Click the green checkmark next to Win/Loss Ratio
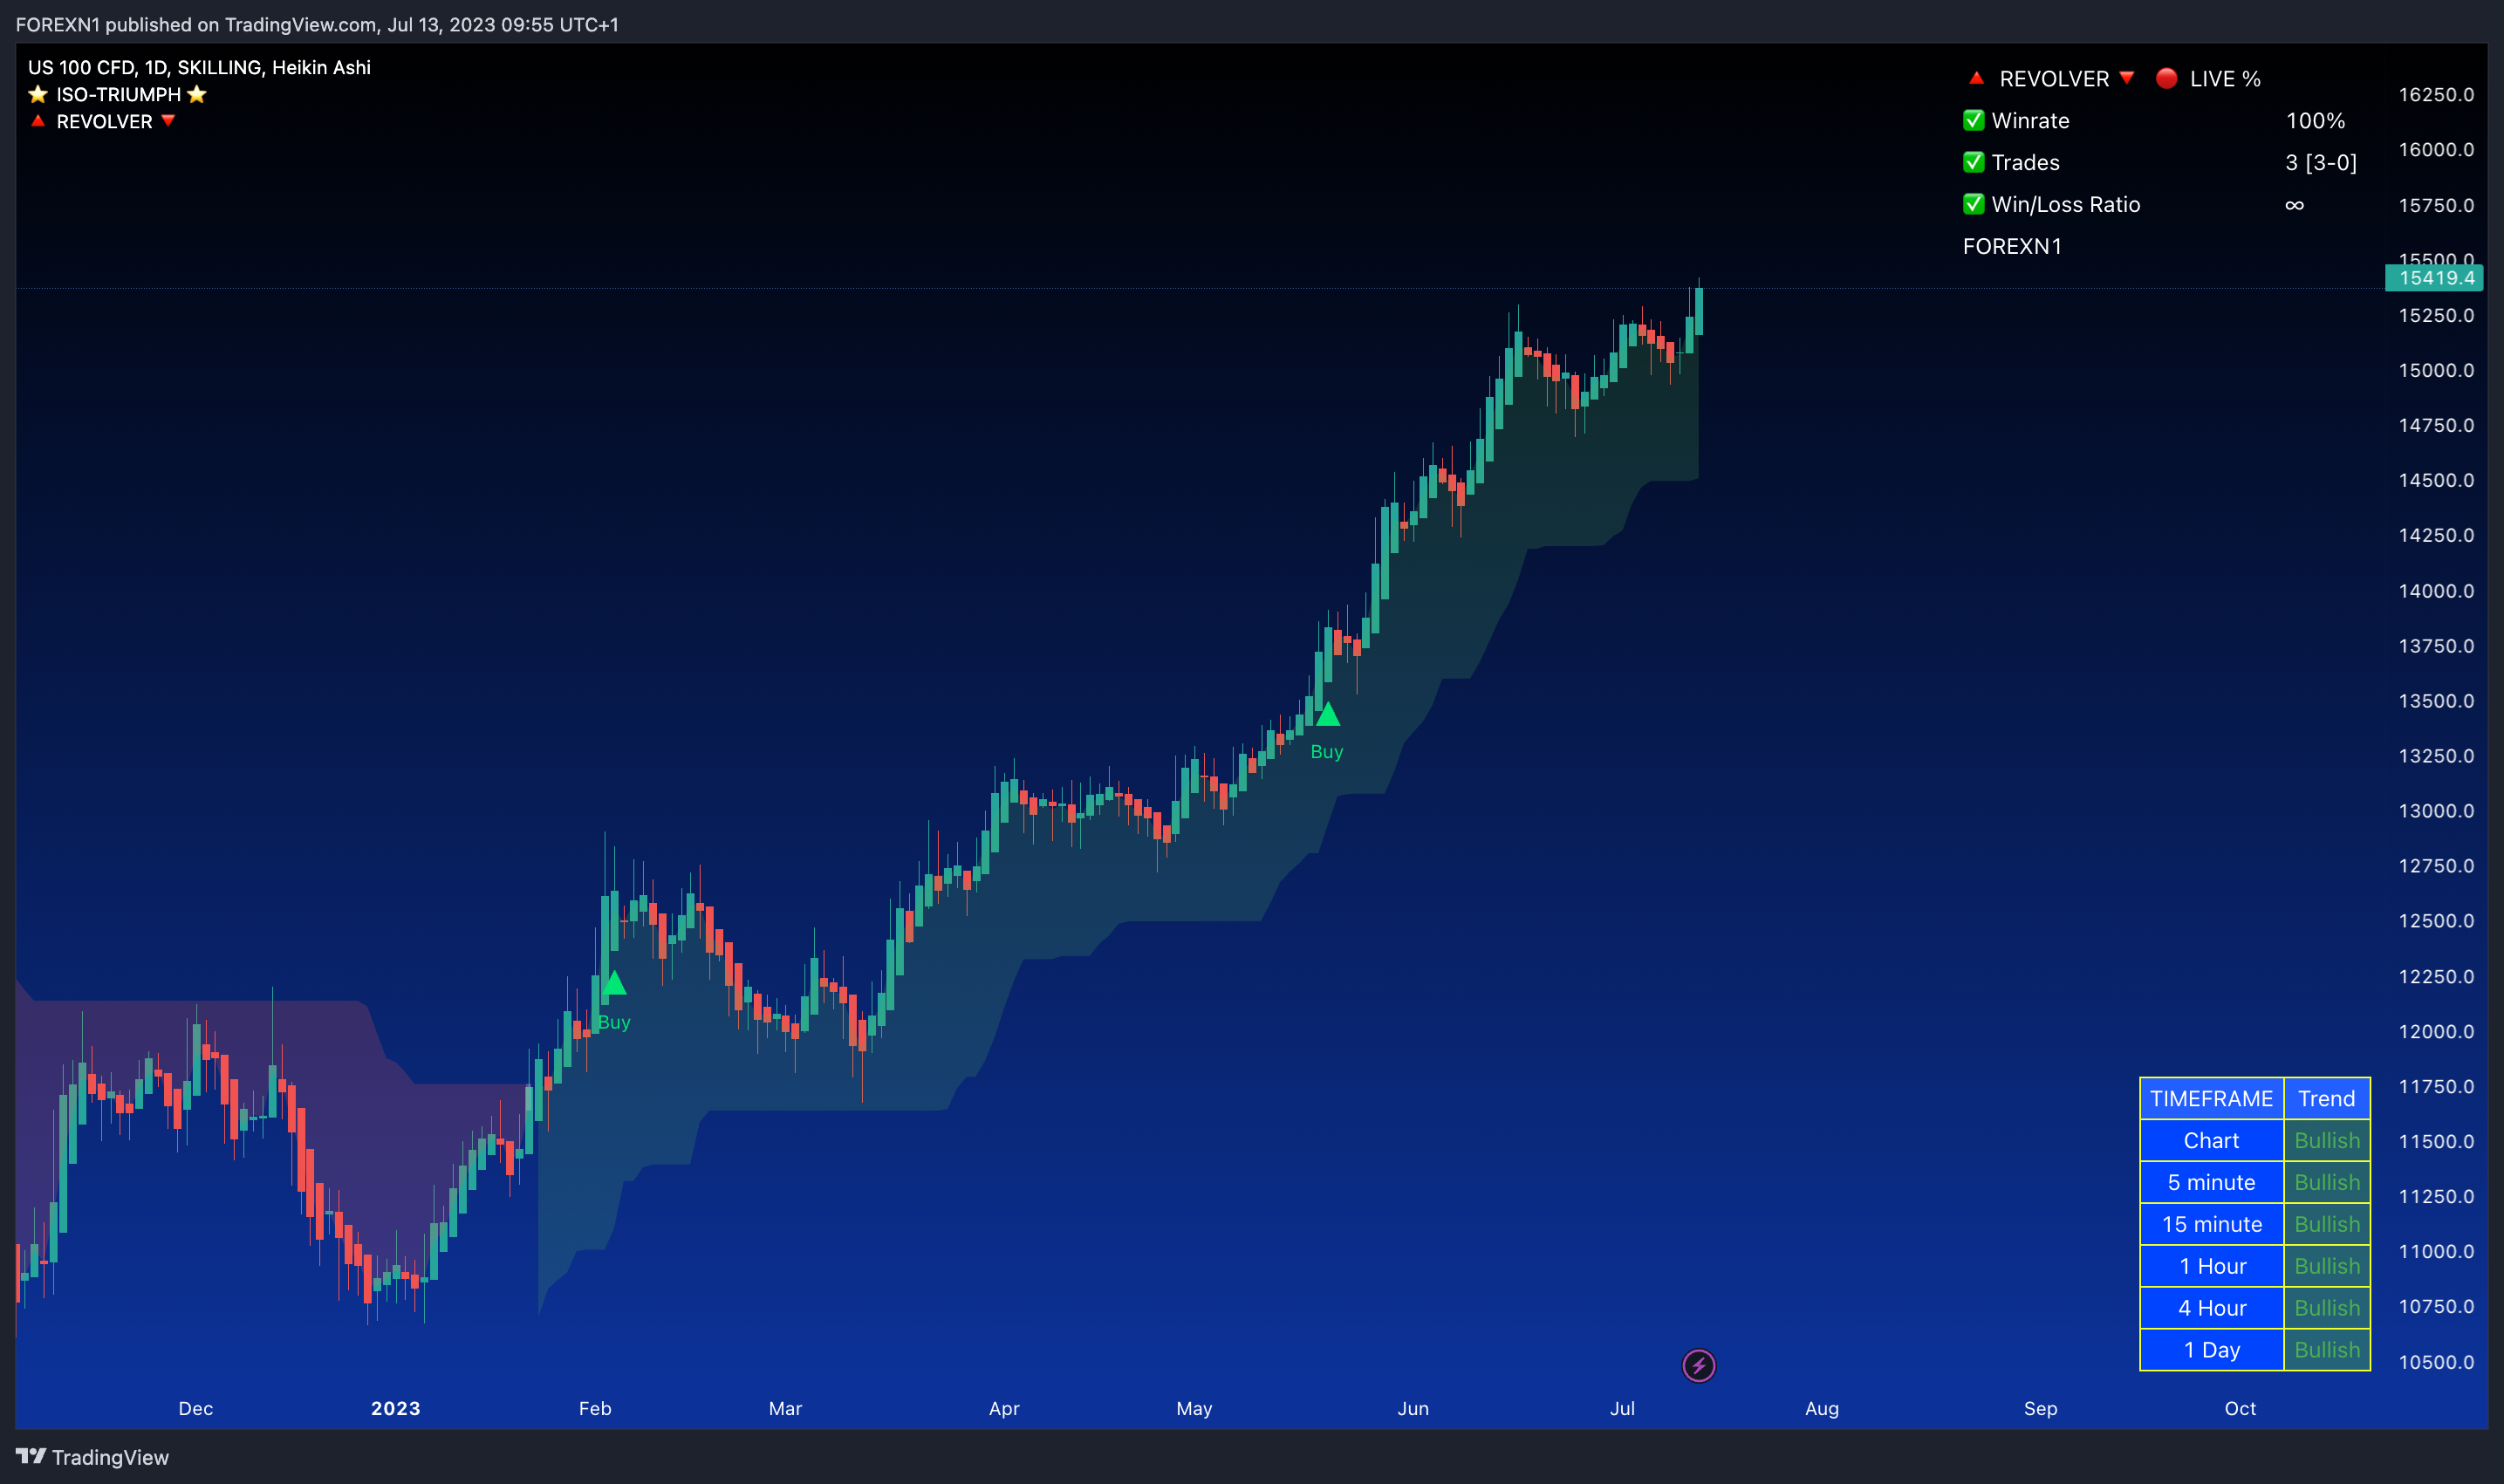Screen dimensions: 2504x1484 tap(1973, 204)
